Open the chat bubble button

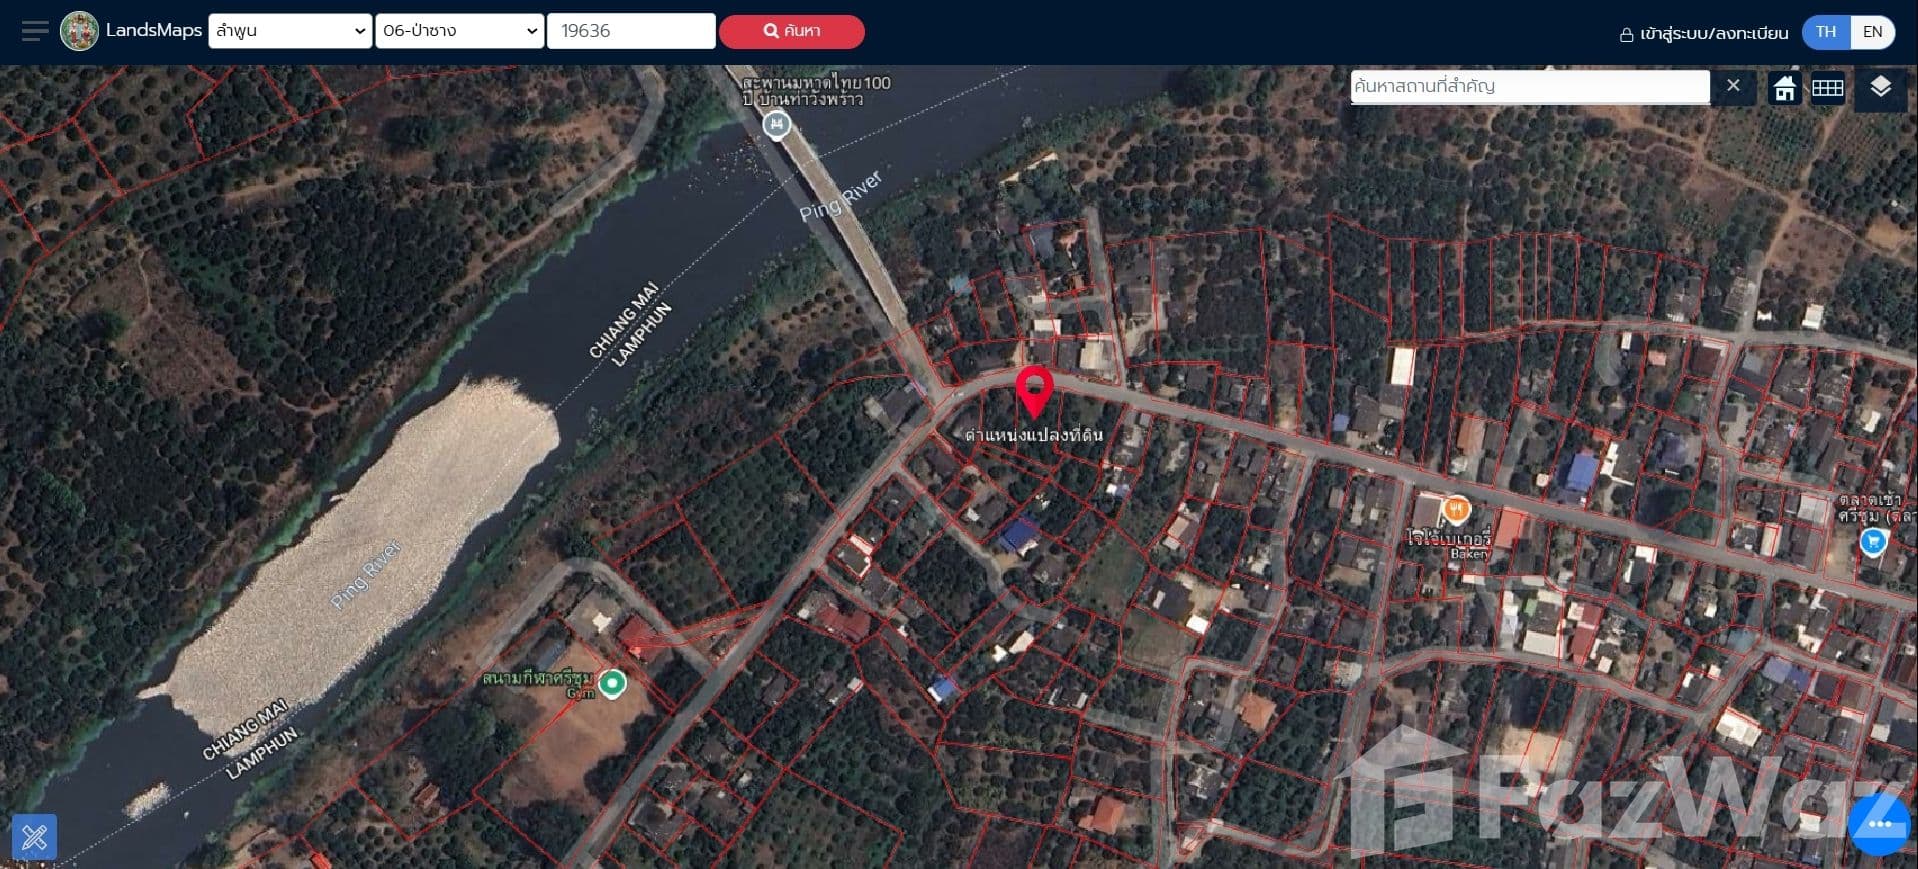pyautogui.click(x=1878, y=824)
